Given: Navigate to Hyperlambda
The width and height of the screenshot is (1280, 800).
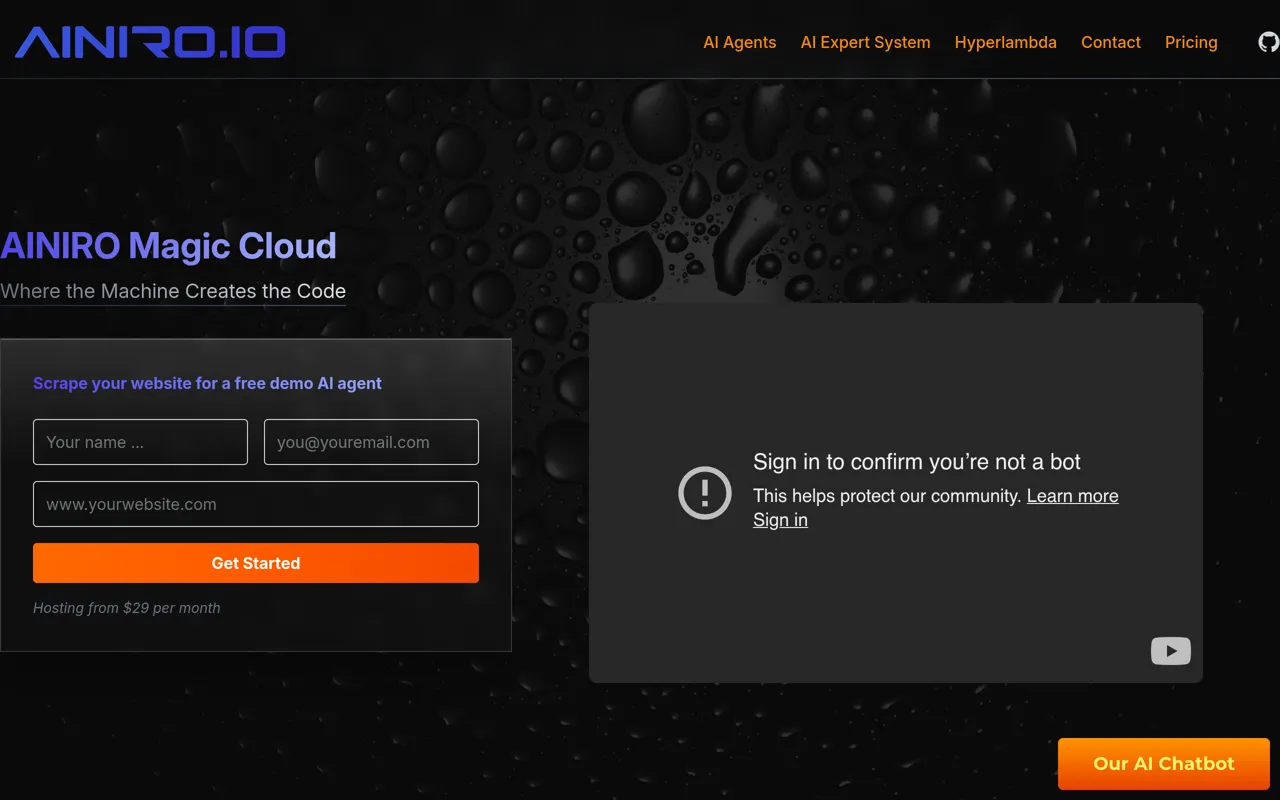Looking at the screenshot, I should point(1006,42).
